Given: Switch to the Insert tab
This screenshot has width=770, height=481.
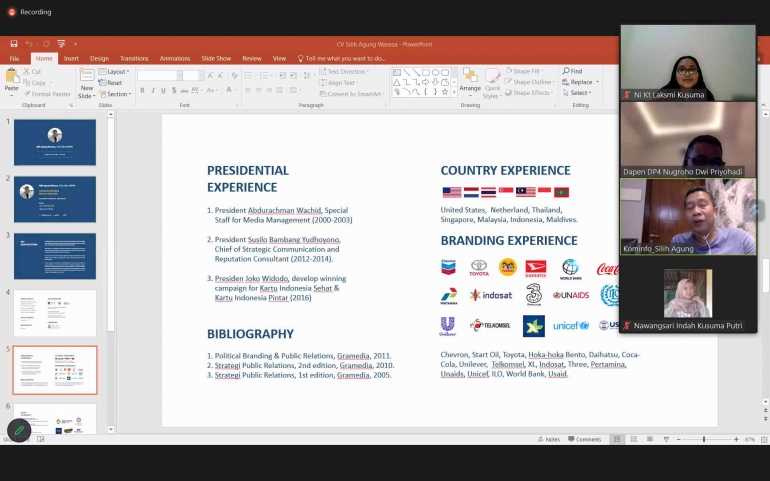Looking at the screenshot, I should click(x=71, y=58).
